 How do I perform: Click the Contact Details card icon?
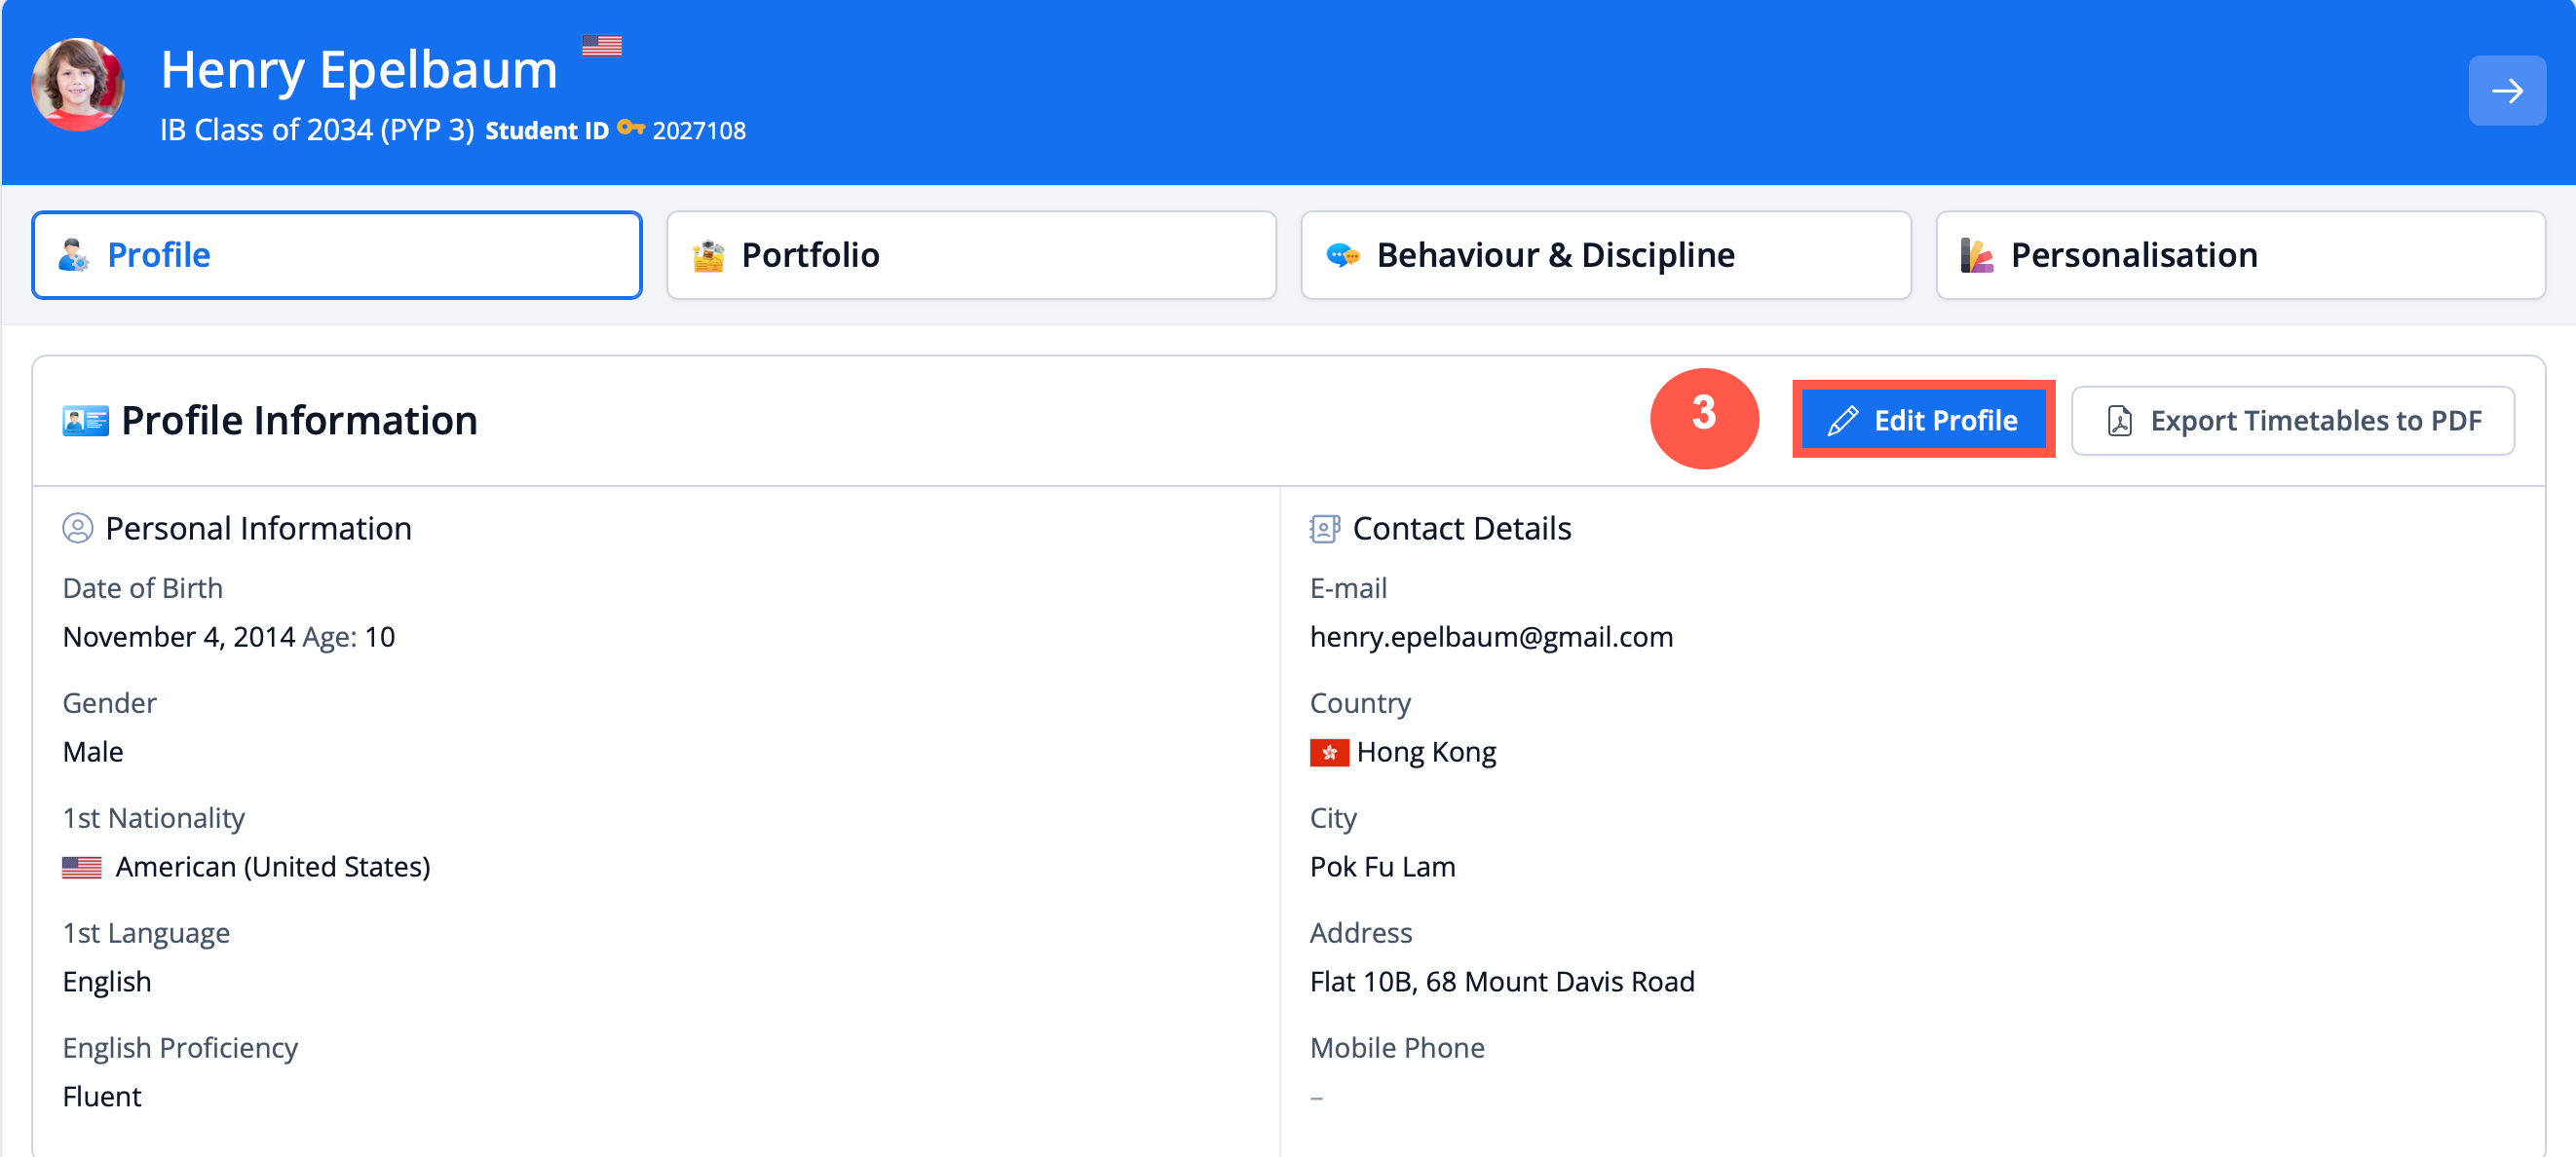[1324, 528]
